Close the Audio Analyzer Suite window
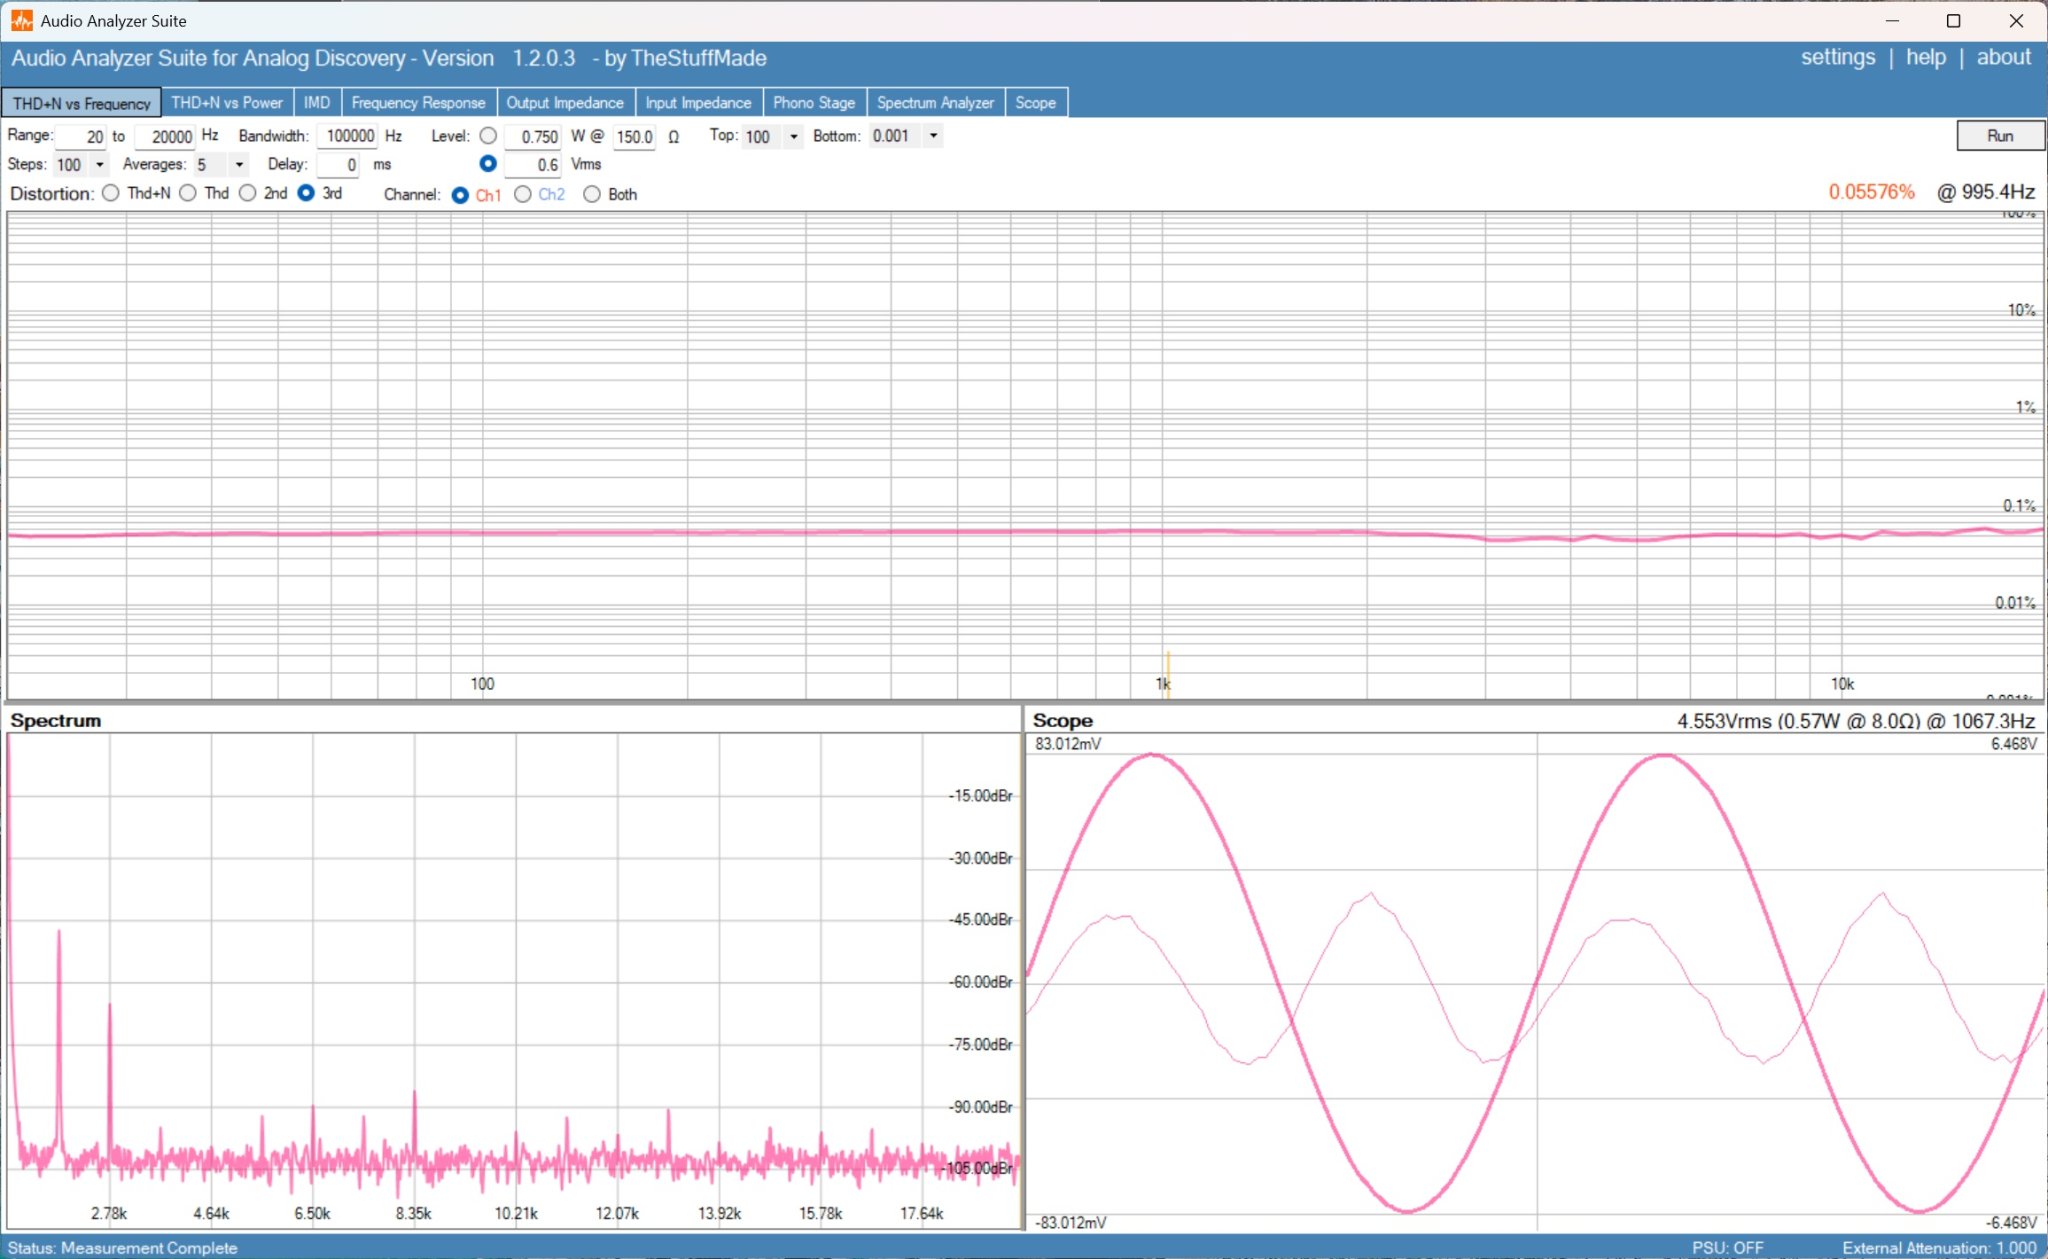 pos(2016,20)
